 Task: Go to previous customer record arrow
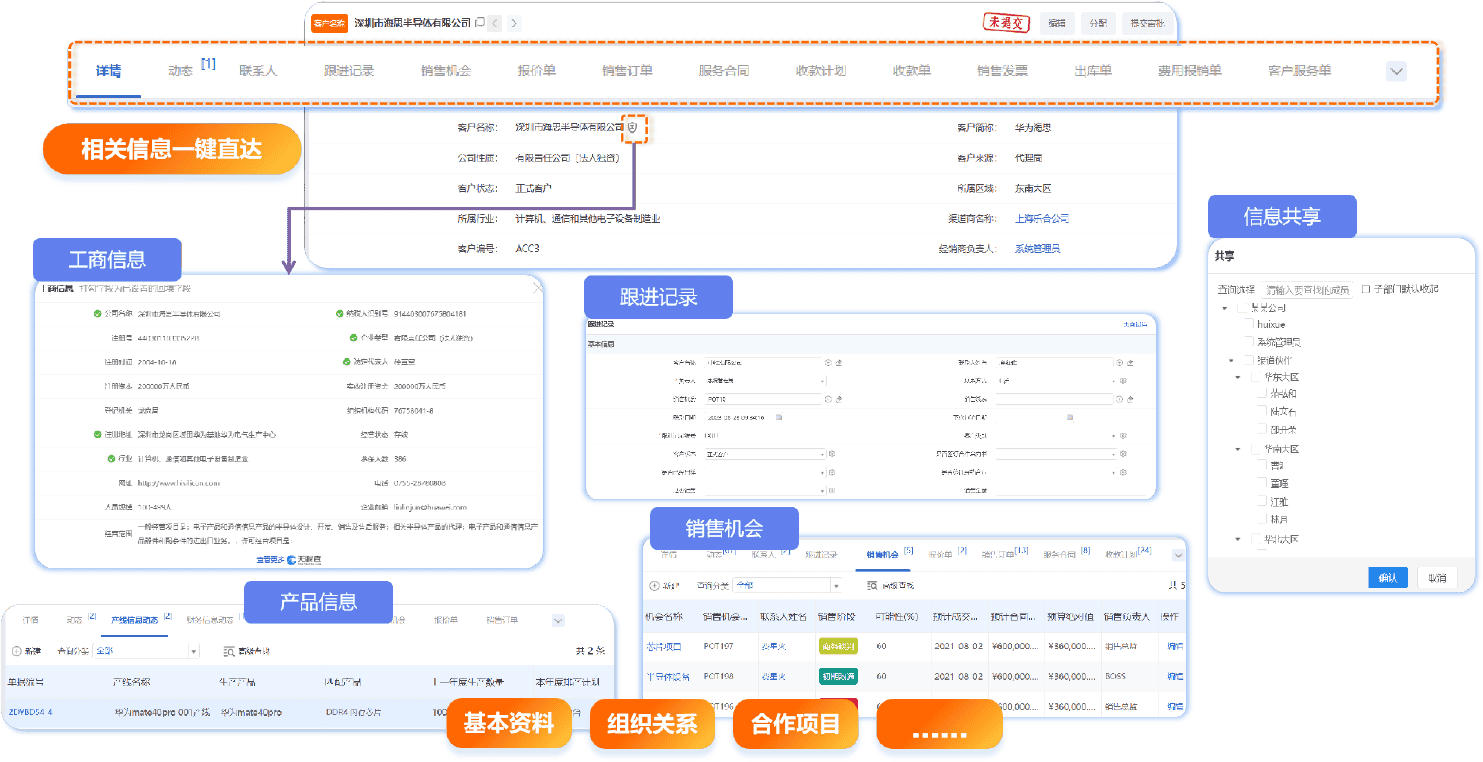494,23
